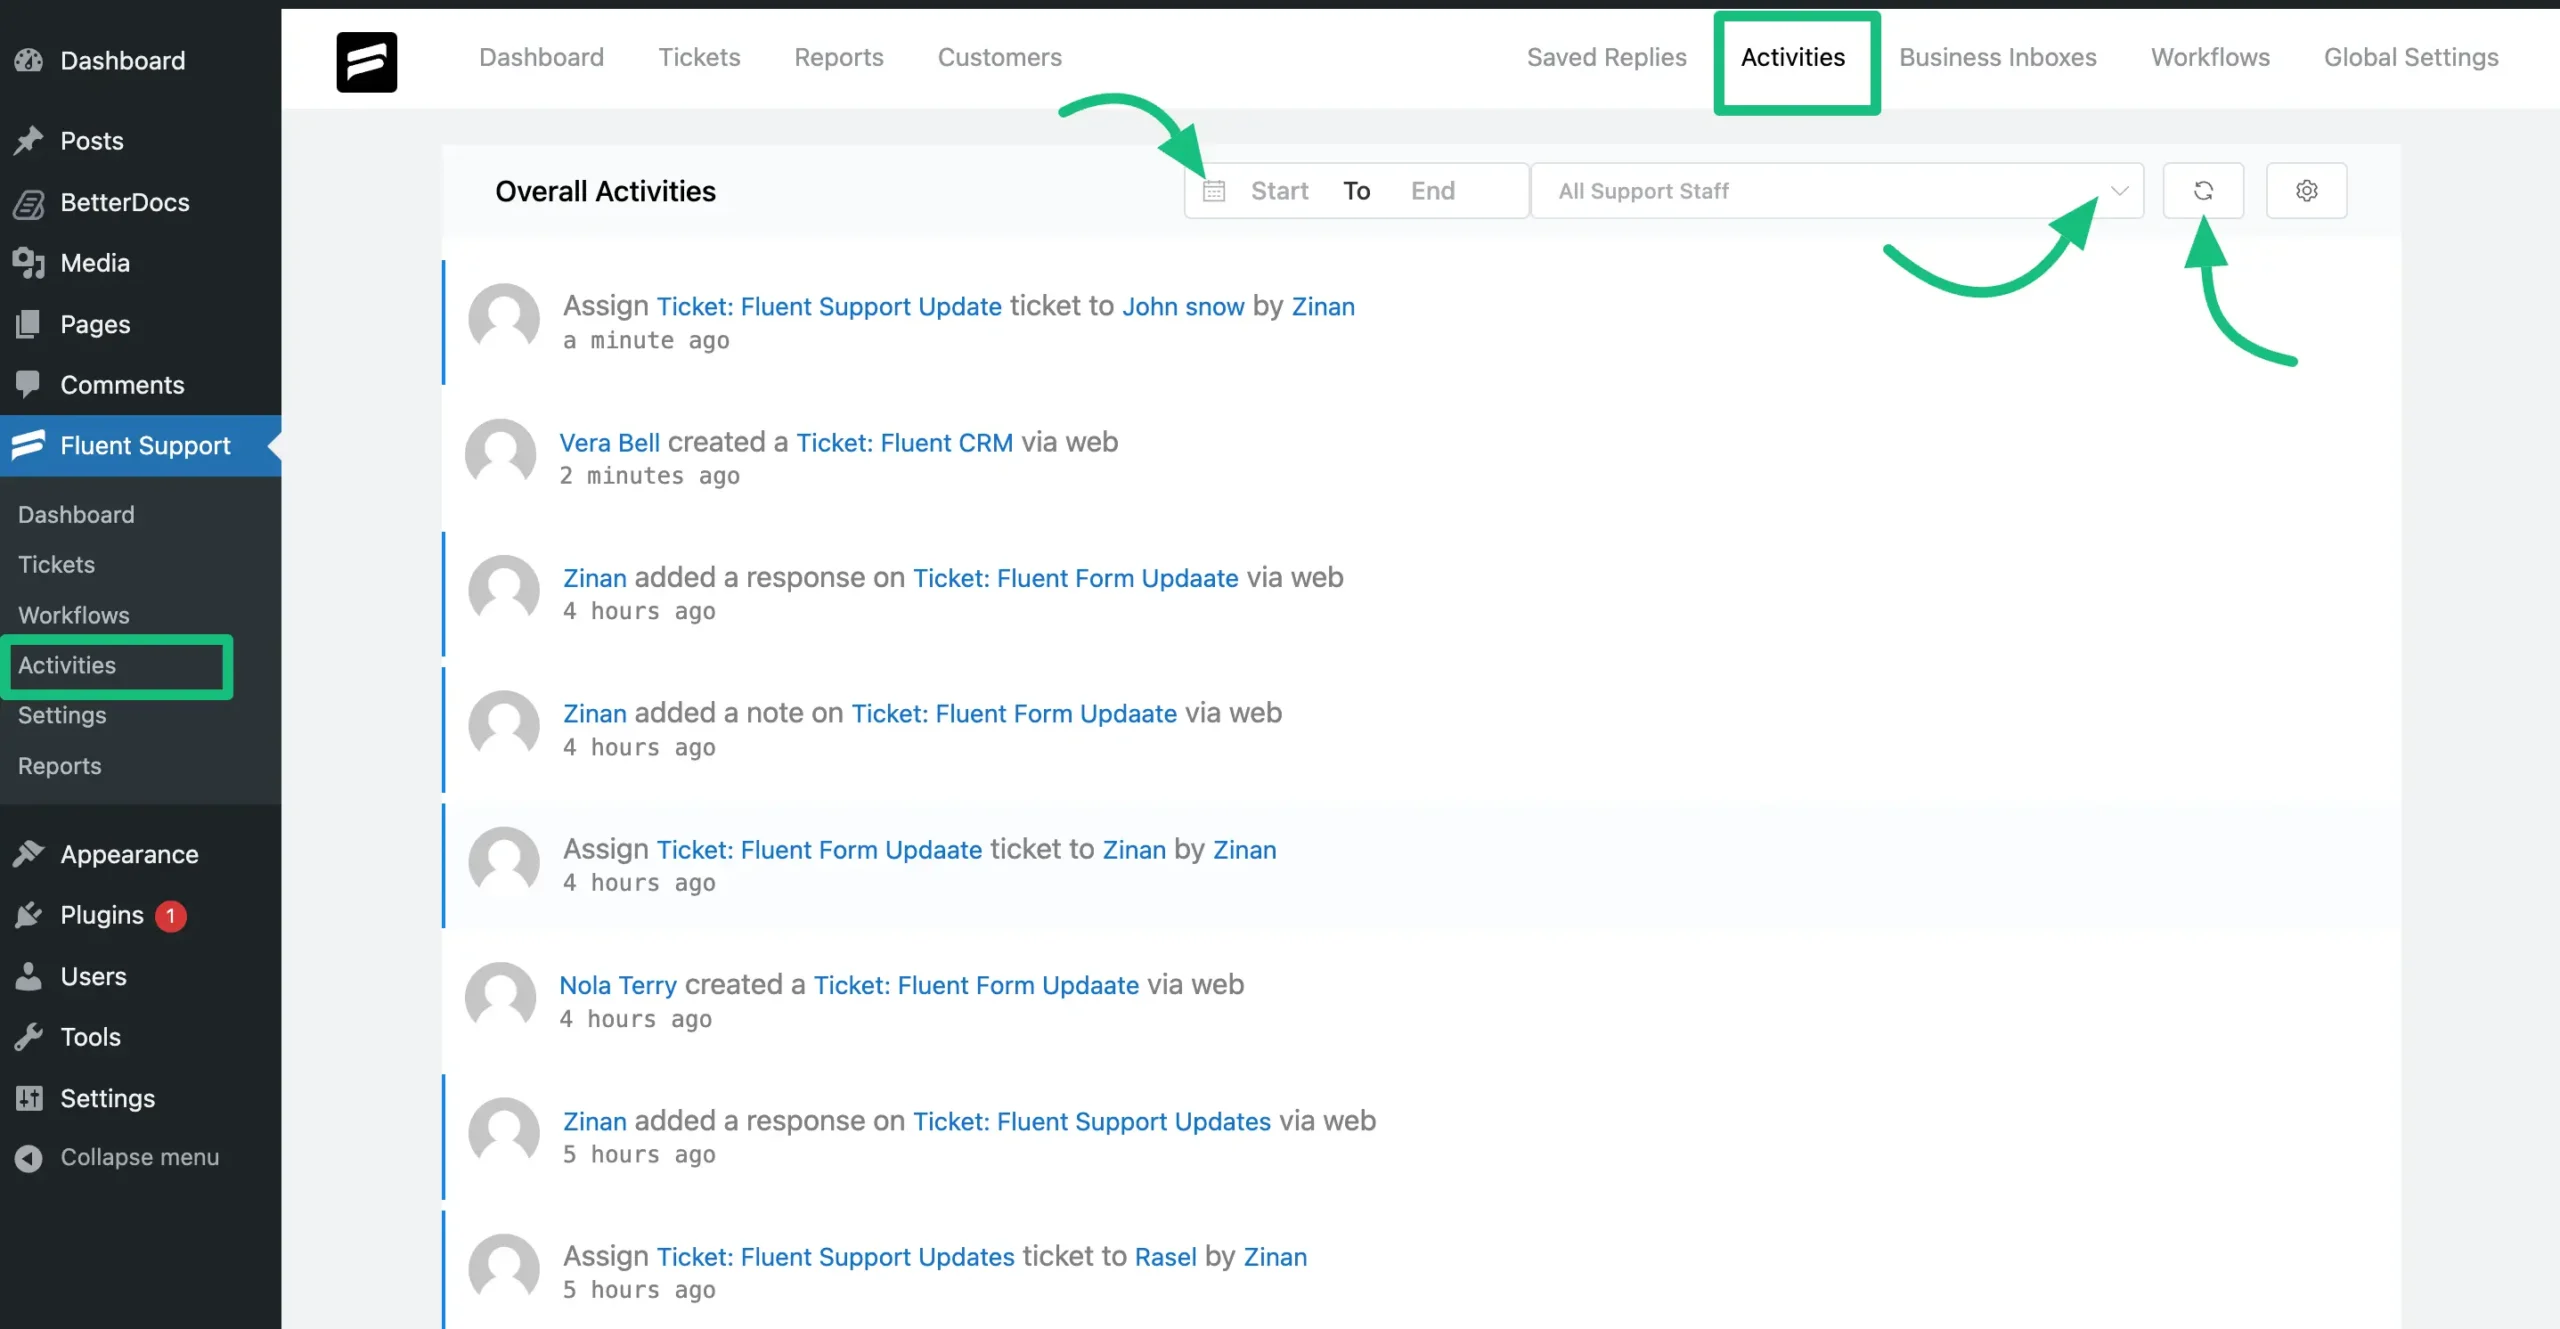Open Ticket: Fluent Support Update link
2560x1329 pixels.
[829, 306]
